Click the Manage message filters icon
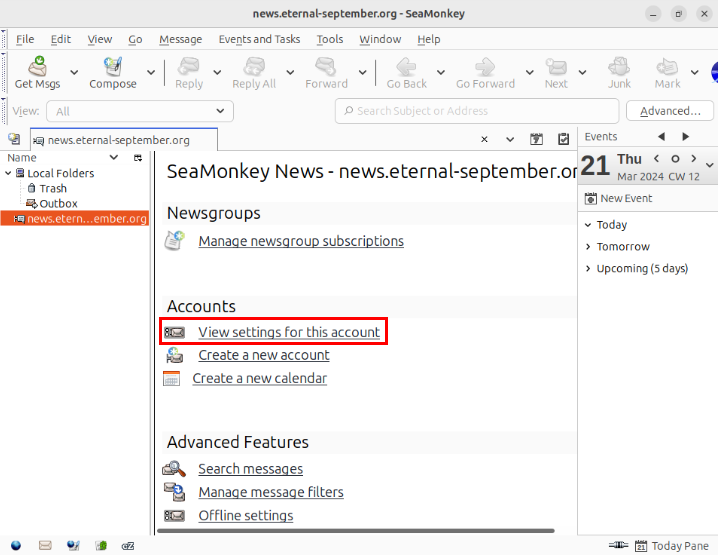This screenshot has height=556, width=718. [174, 492]
